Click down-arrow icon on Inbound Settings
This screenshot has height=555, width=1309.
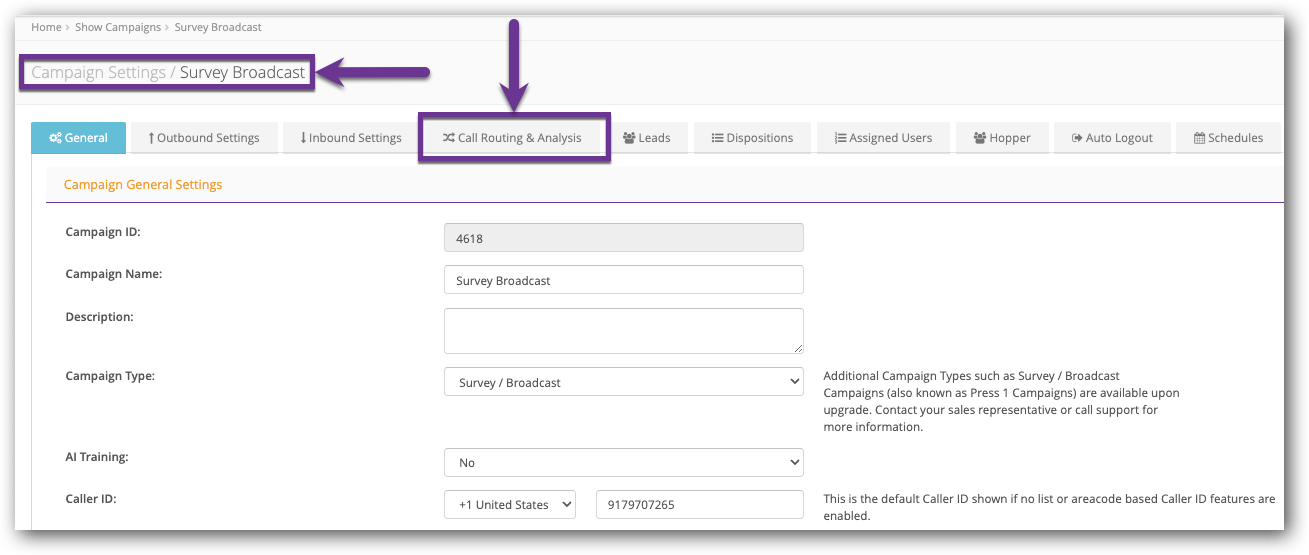pyautogui.click(x=303, y=138)
